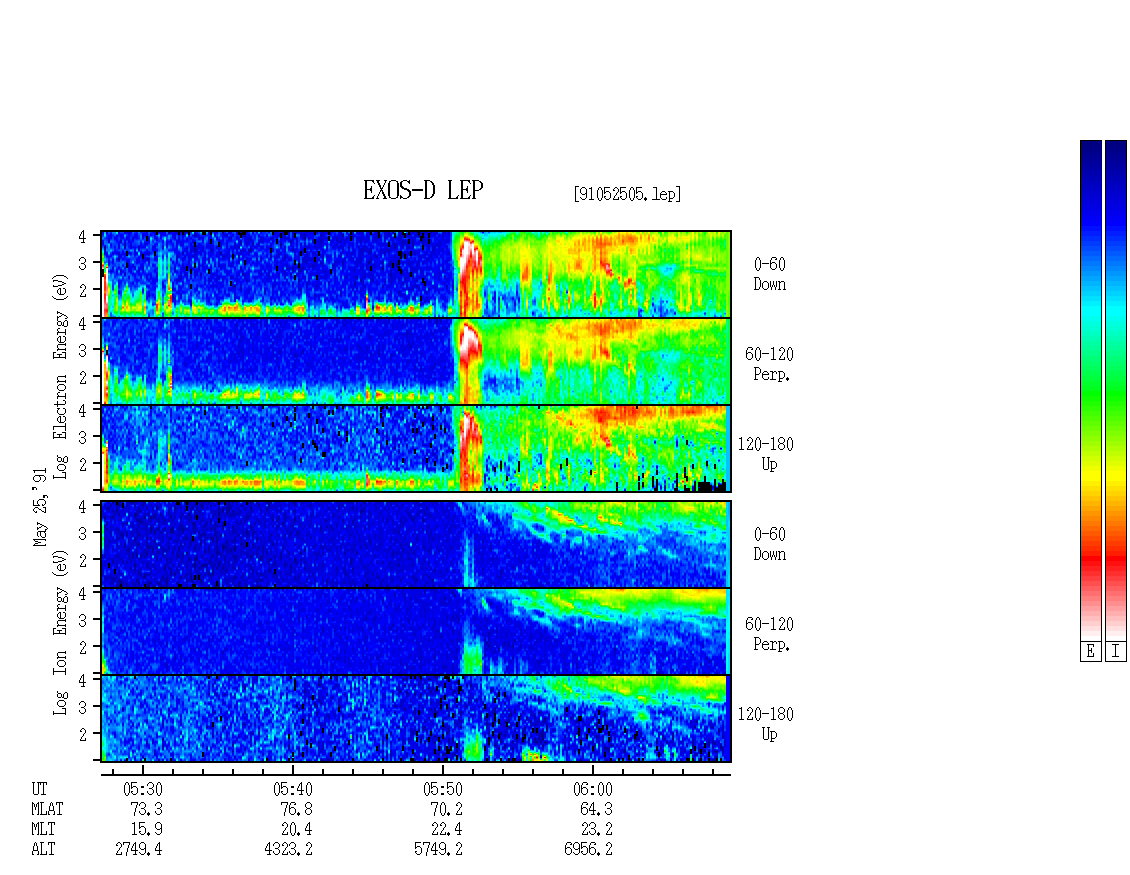Click the Log Ion Energy (eV) axis label

coord(60,633)
